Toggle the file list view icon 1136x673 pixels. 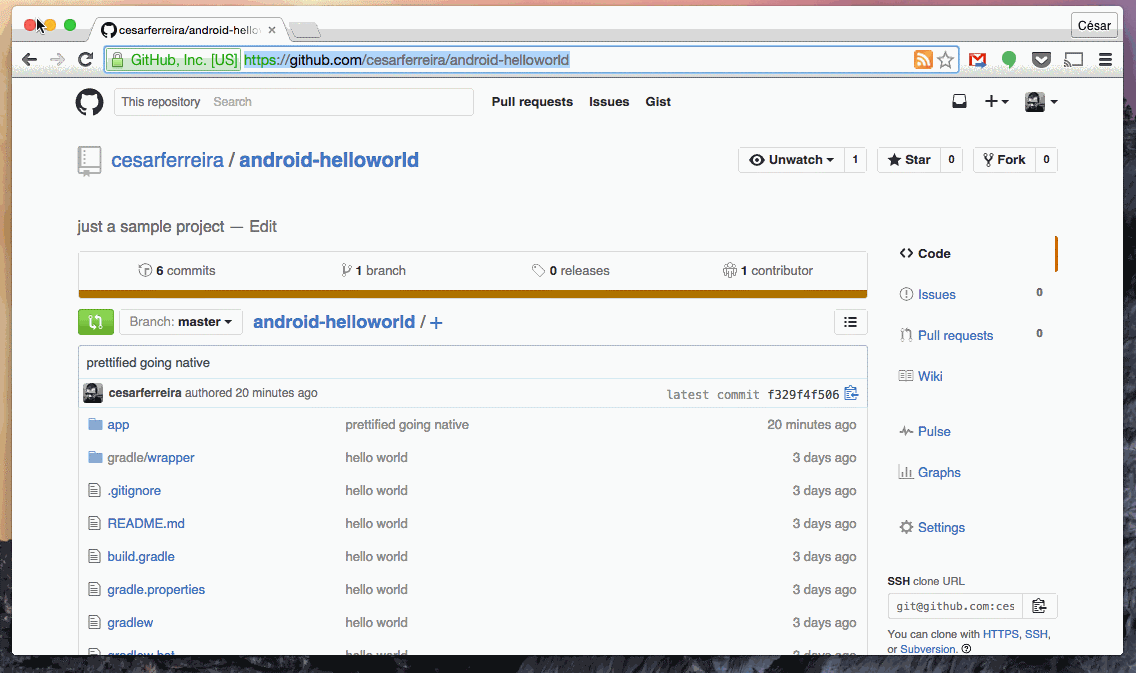click(851, 322)
